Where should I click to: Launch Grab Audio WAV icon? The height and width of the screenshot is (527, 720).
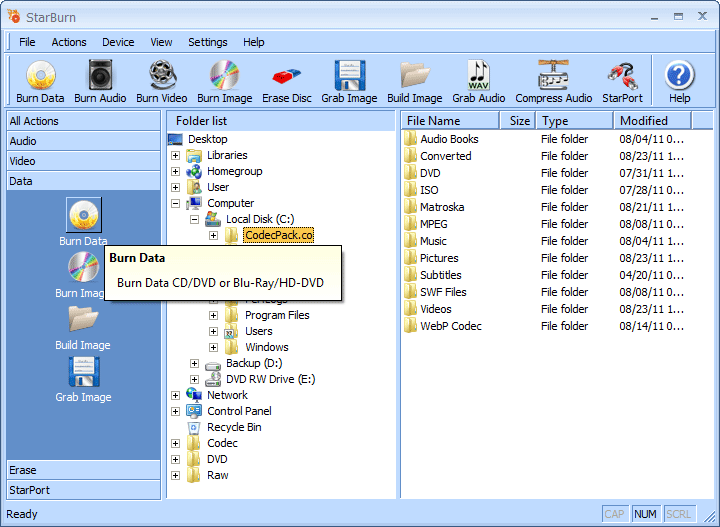pos(478,75)
